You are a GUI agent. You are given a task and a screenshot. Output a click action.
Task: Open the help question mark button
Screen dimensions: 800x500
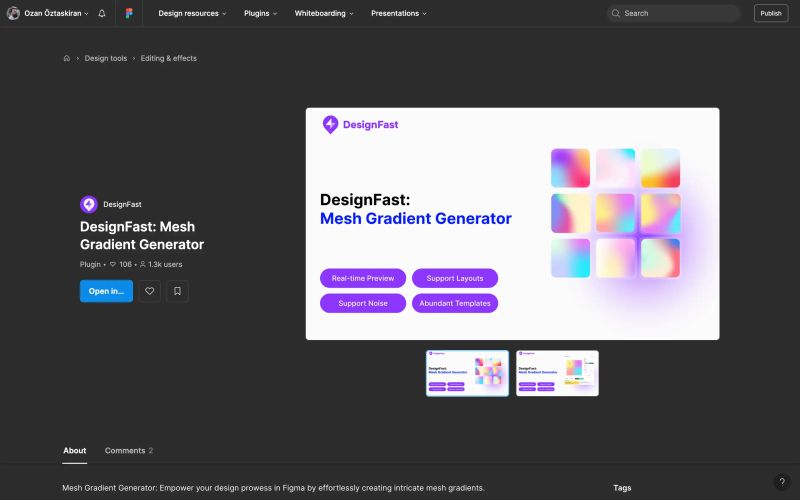(782, 482)
